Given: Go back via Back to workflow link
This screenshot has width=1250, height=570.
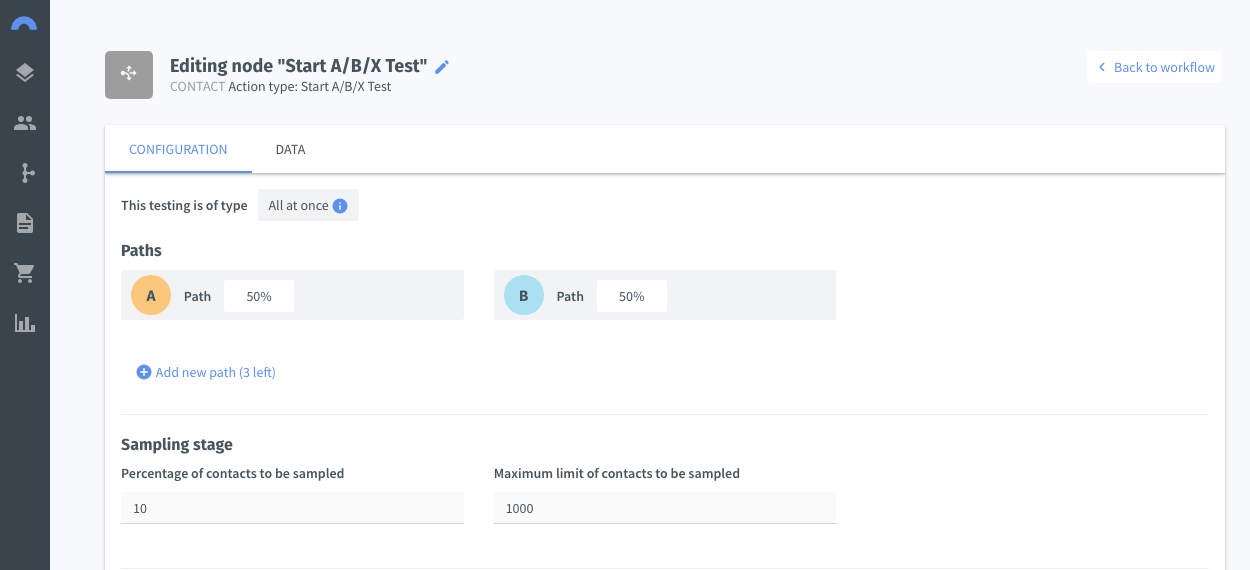Looking at the screenshot, I should click(x=1155, y=67).
